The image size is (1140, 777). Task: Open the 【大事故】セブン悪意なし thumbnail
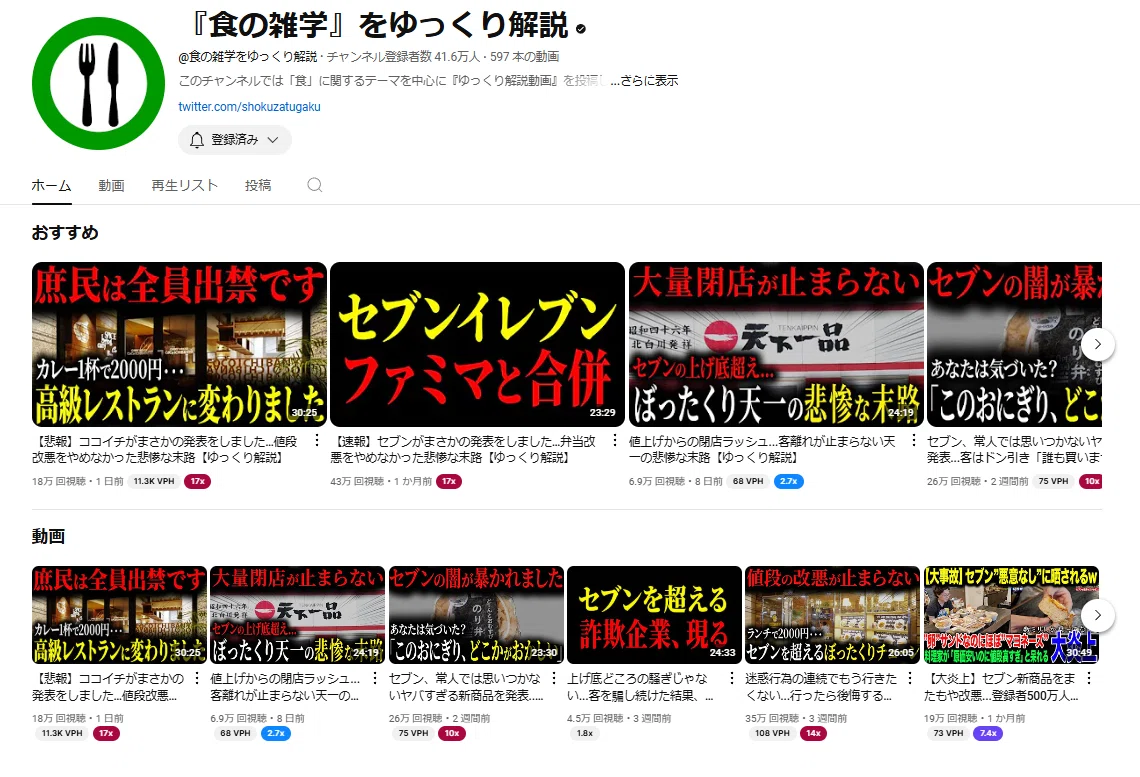click(1011, 615)
